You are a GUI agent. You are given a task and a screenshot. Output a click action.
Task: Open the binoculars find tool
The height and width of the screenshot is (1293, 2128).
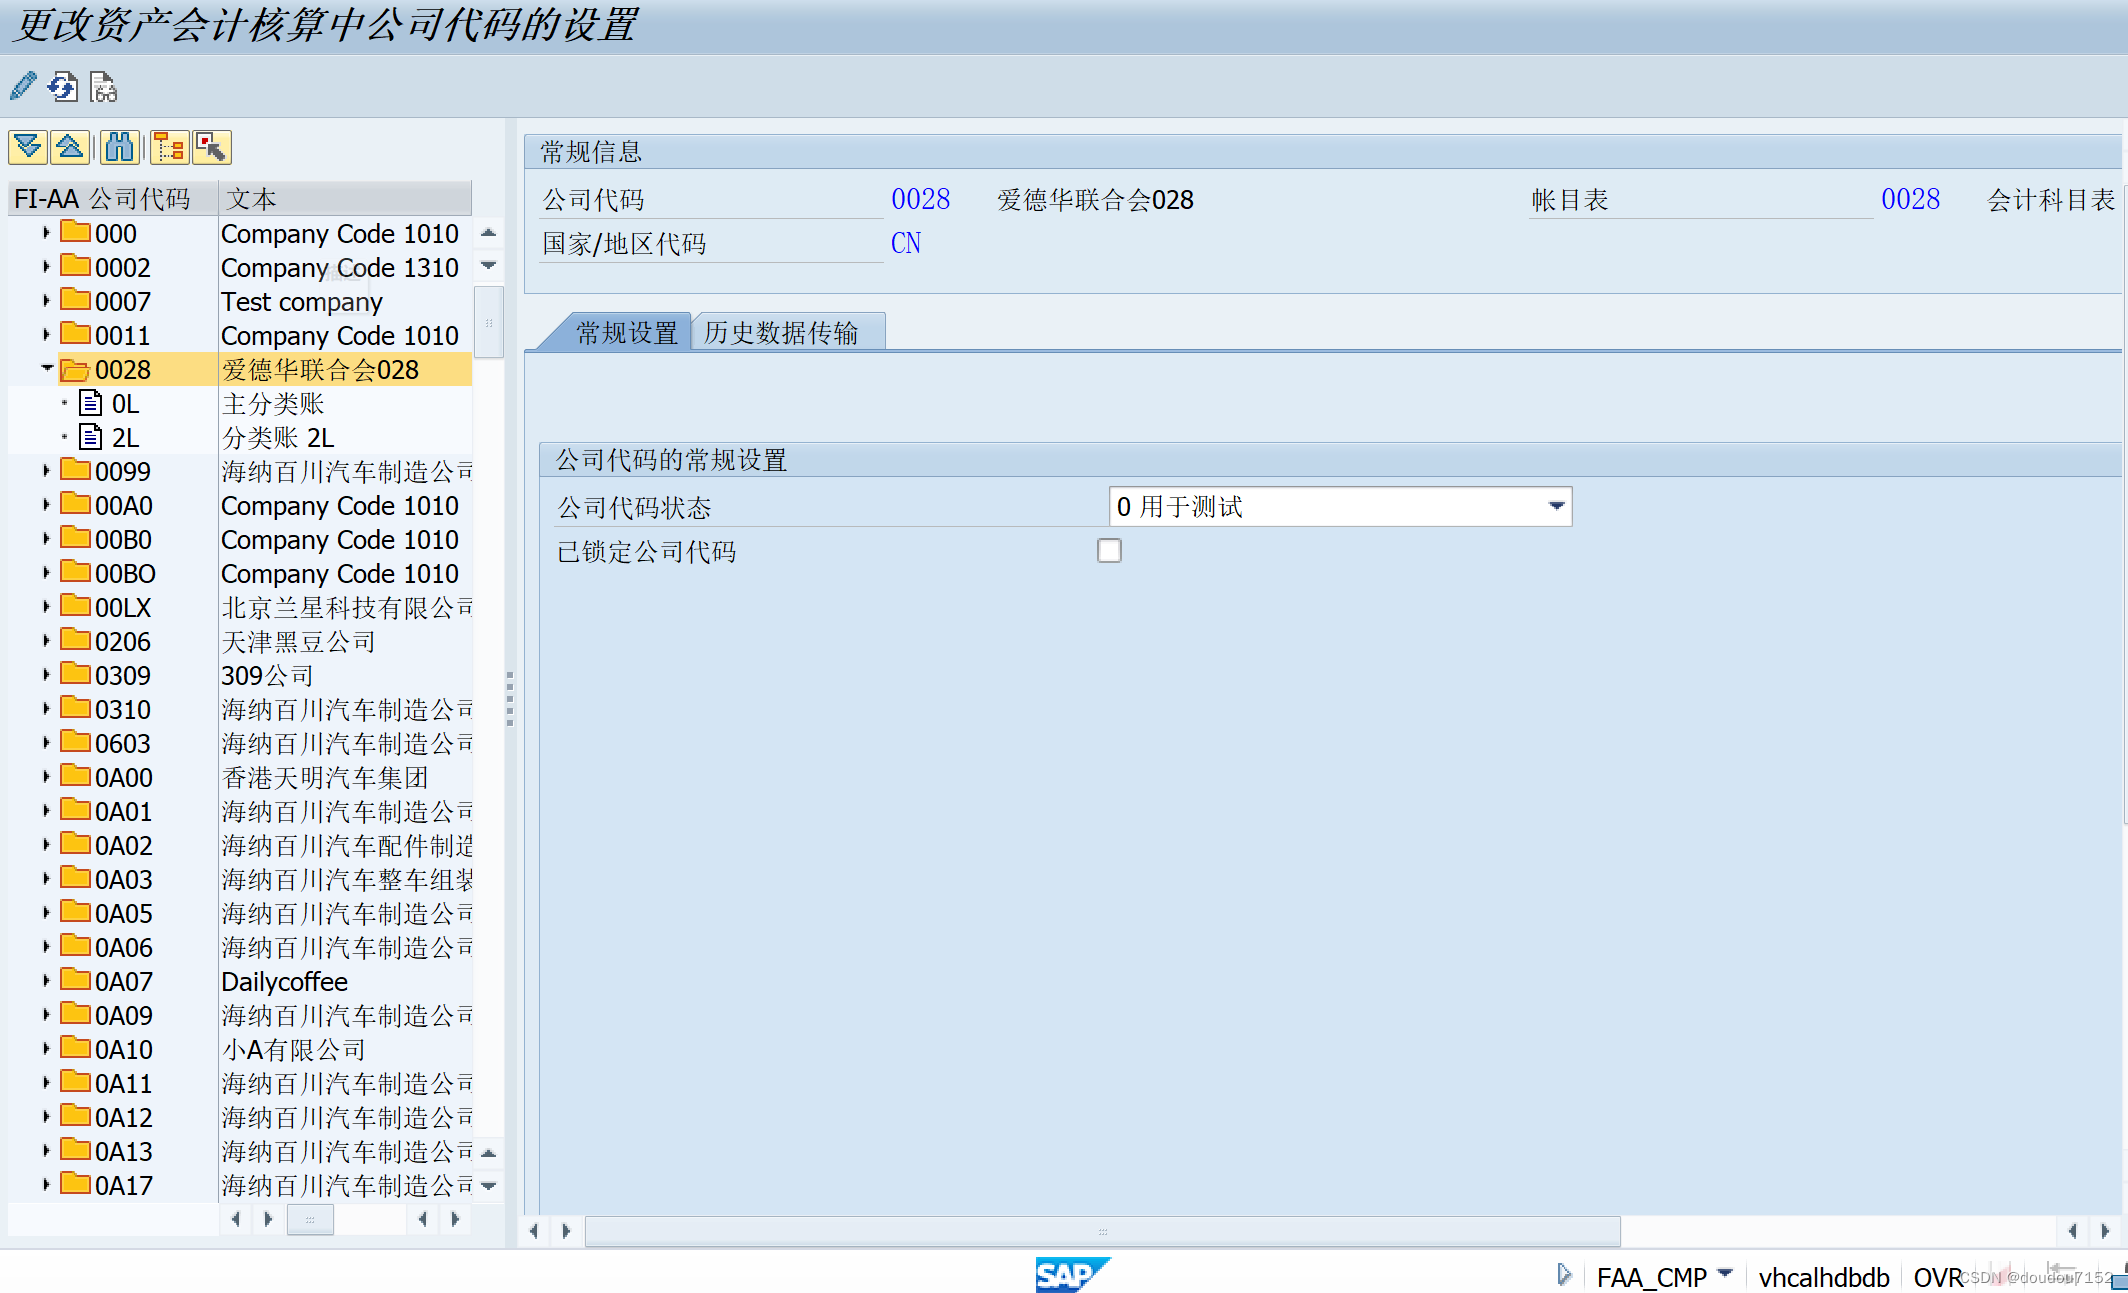click(x=119, y=147)
